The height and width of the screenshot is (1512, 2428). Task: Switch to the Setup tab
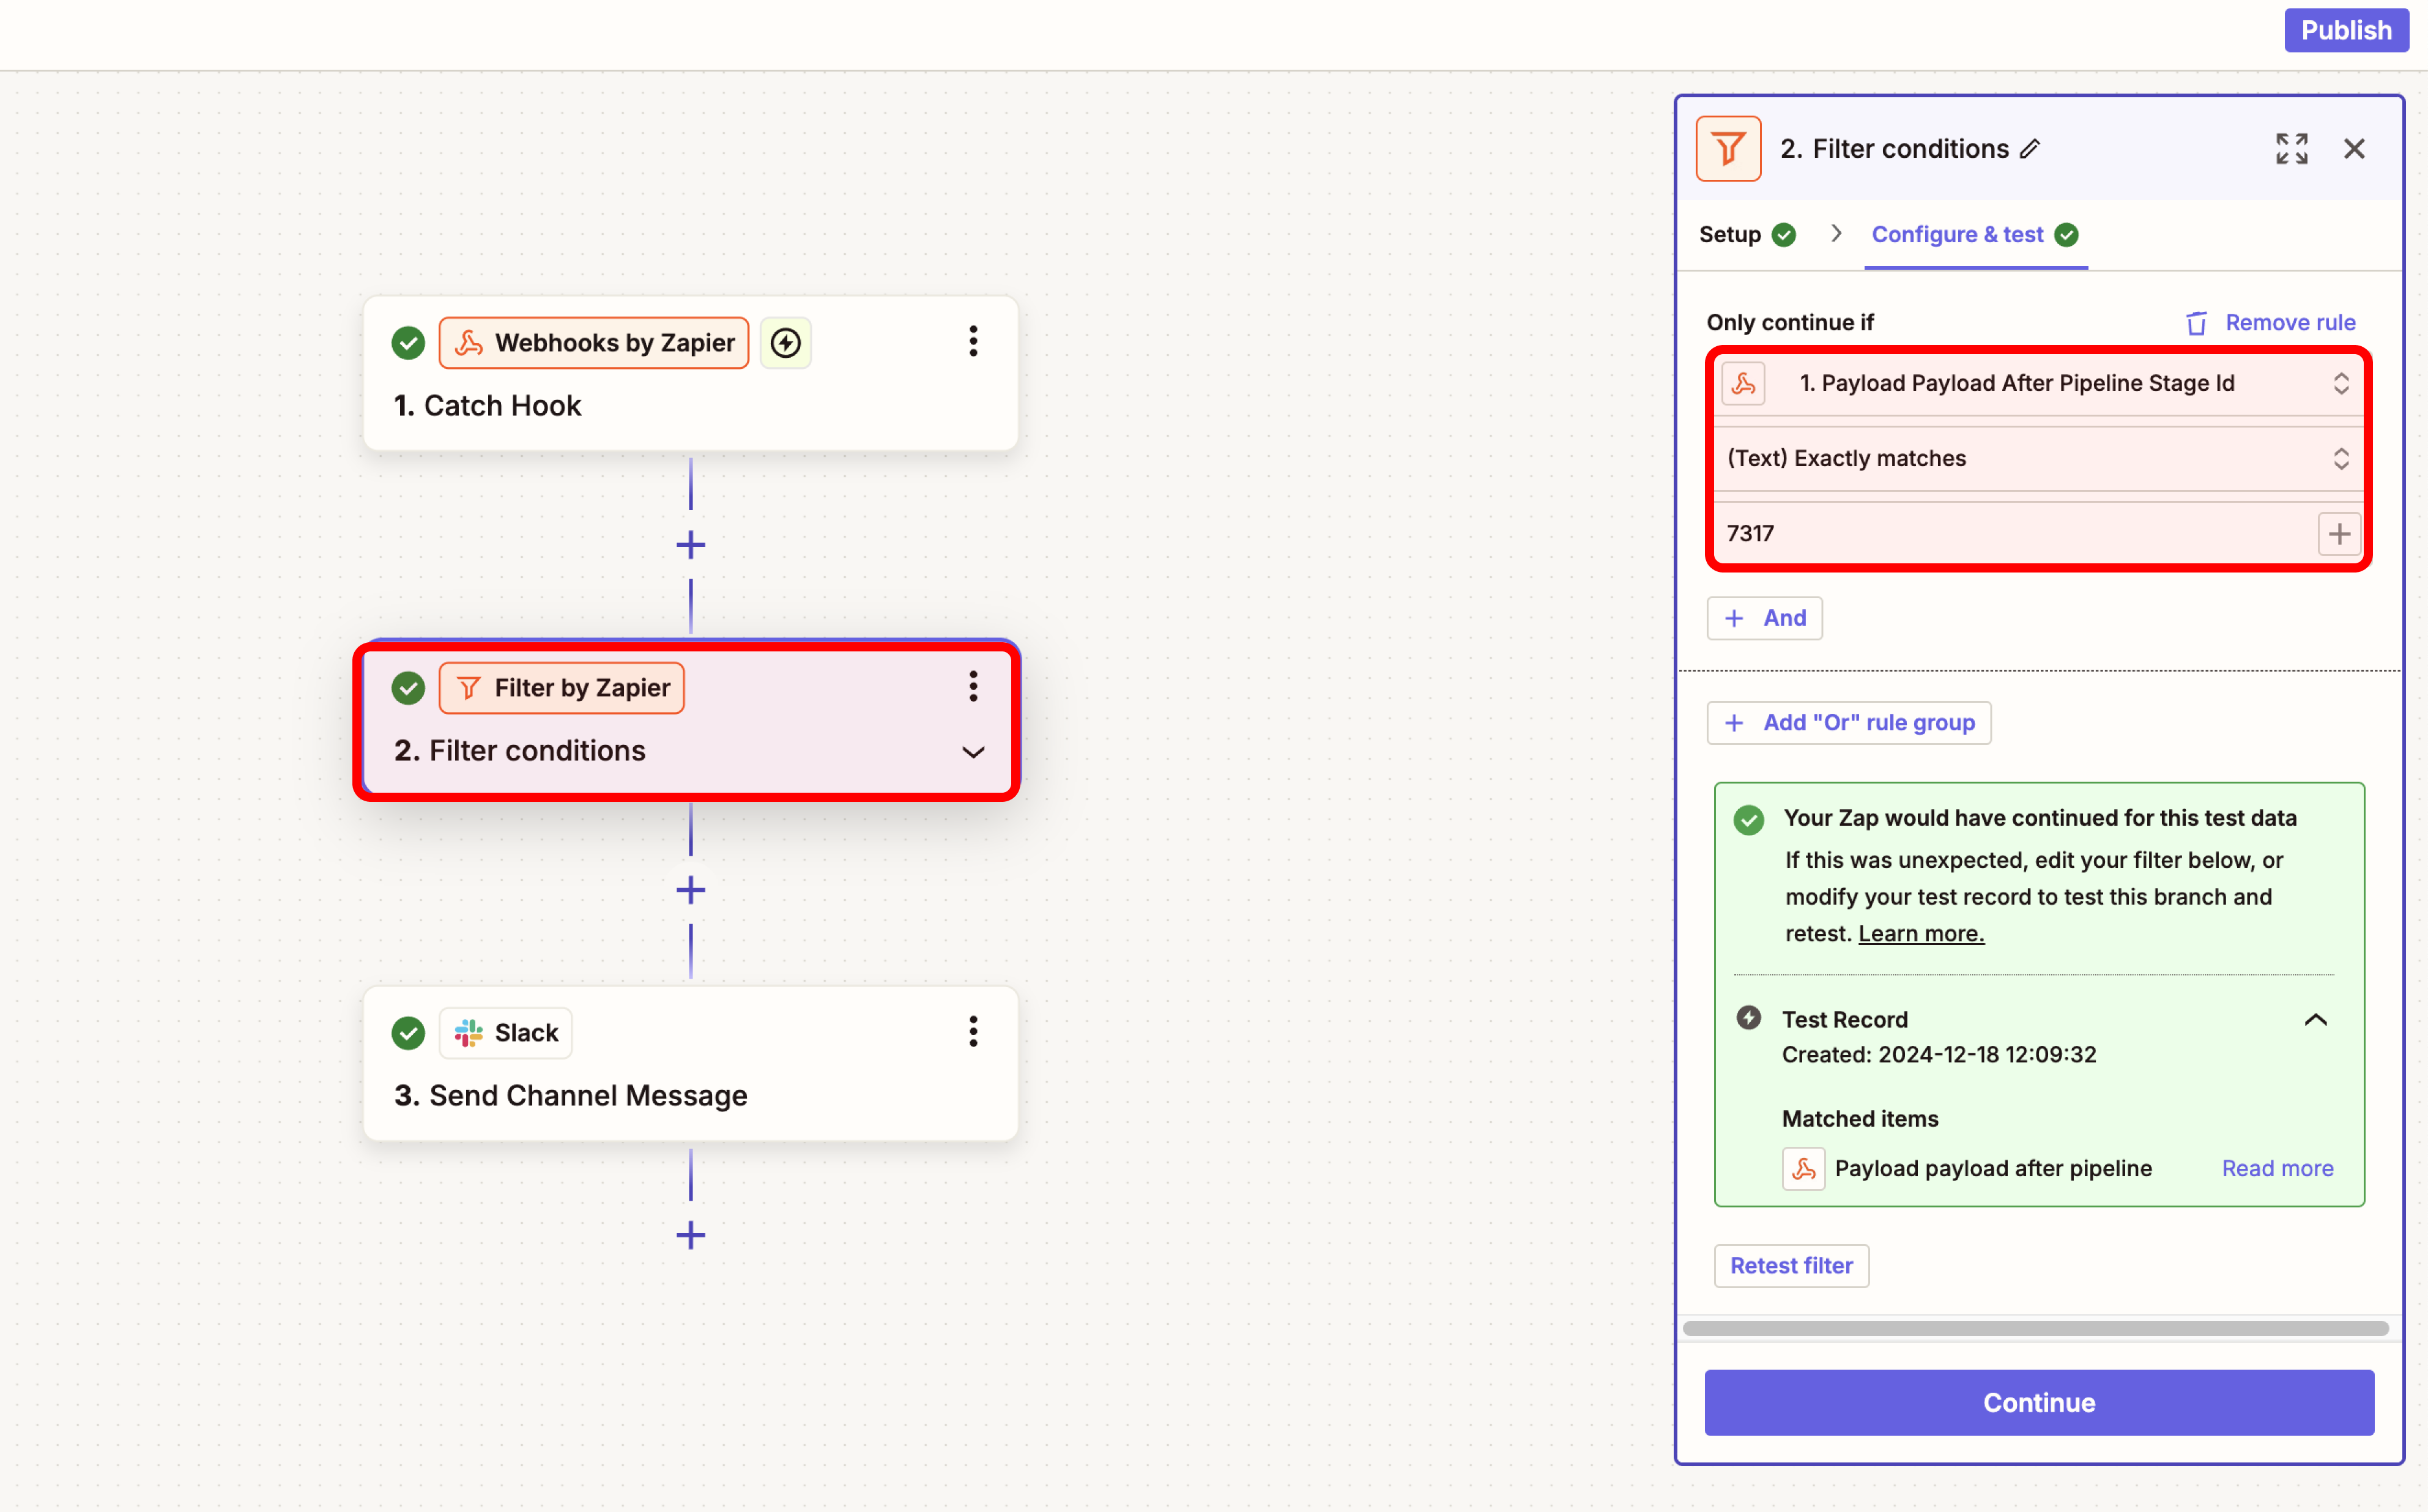click(1730, 235)
